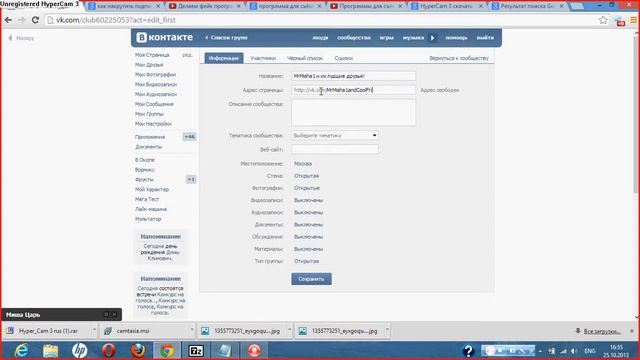Viewport: 640px width, 360px height.
Task: Change the Тип группы setting Открытая
Action: pos(307,261)
